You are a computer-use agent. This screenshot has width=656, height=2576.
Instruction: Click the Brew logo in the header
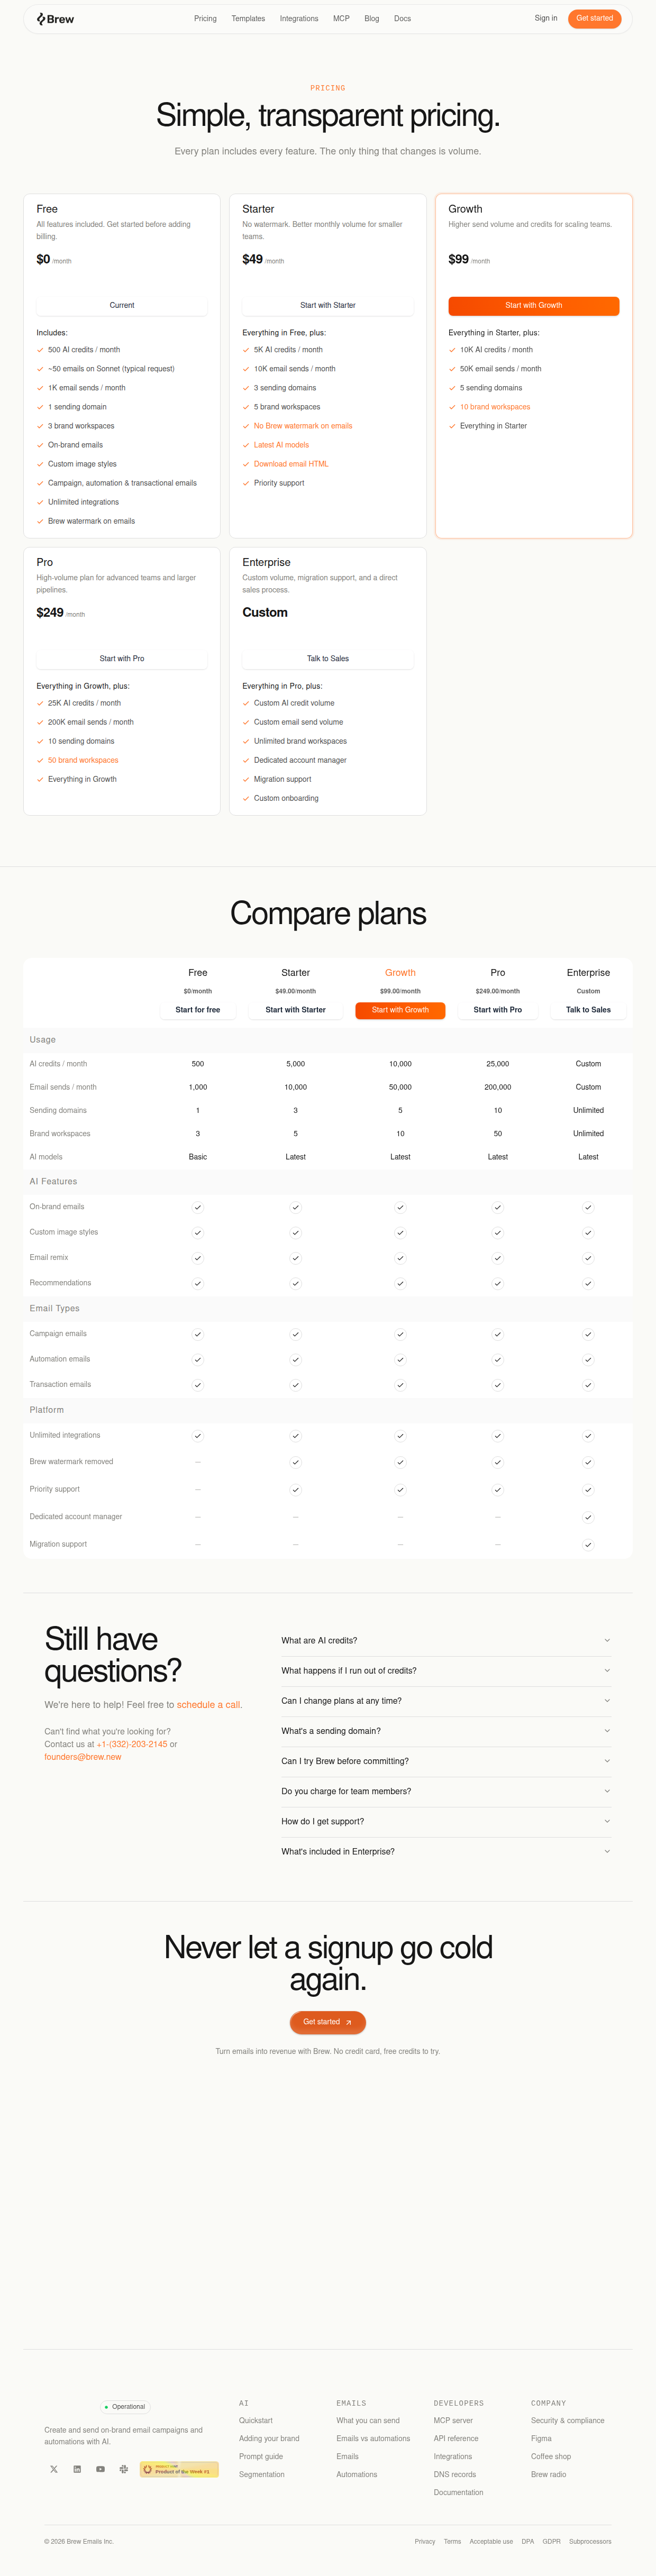point(55,19)
